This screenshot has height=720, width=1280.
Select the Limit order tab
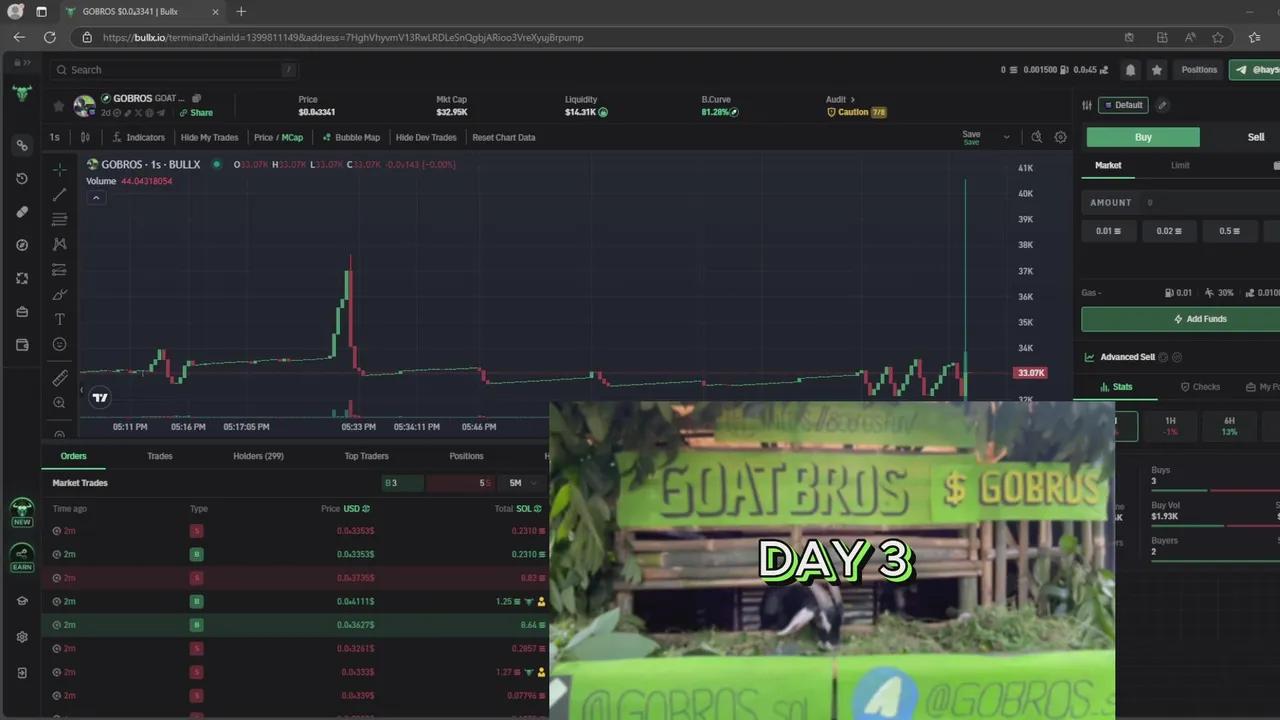[1180, 165]
